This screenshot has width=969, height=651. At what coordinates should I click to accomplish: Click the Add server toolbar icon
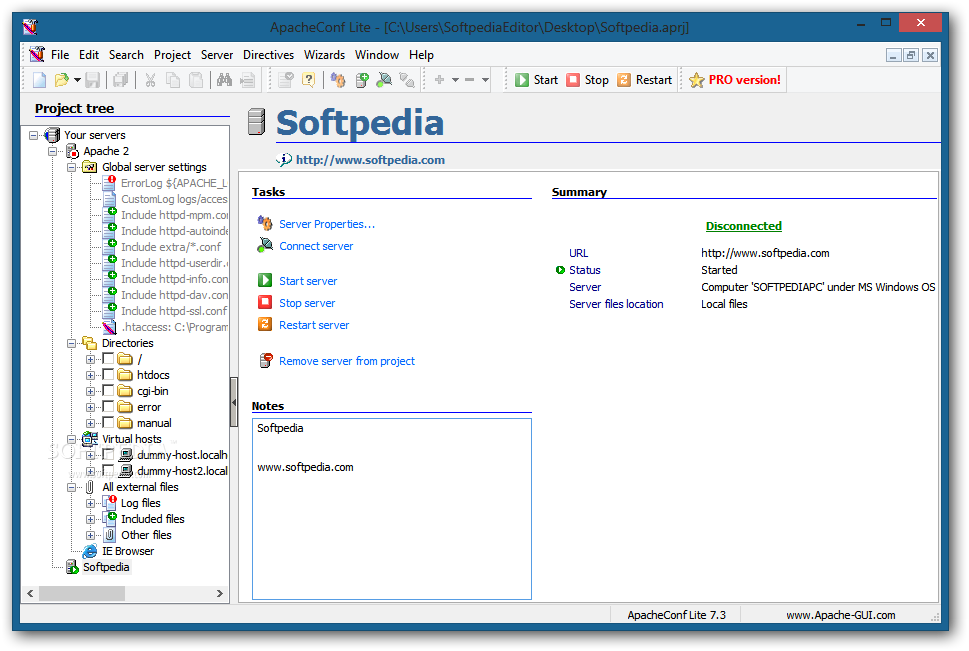pos(362,80)
